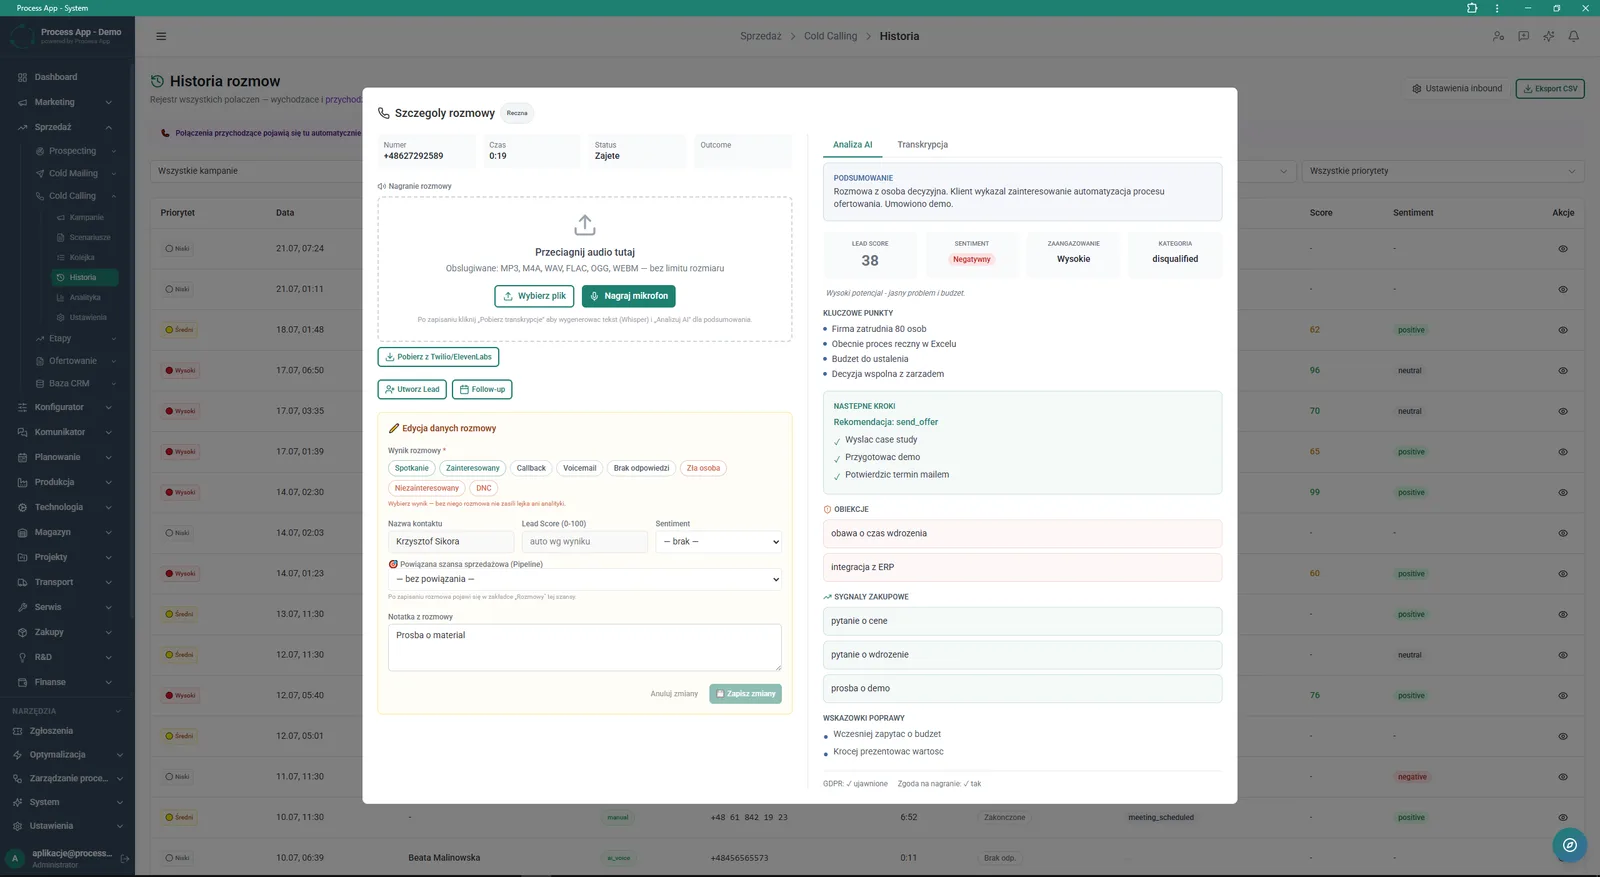Toggle the hamburger sidebar menu
Screen dimensions: 1600x877
pos(161,36)
